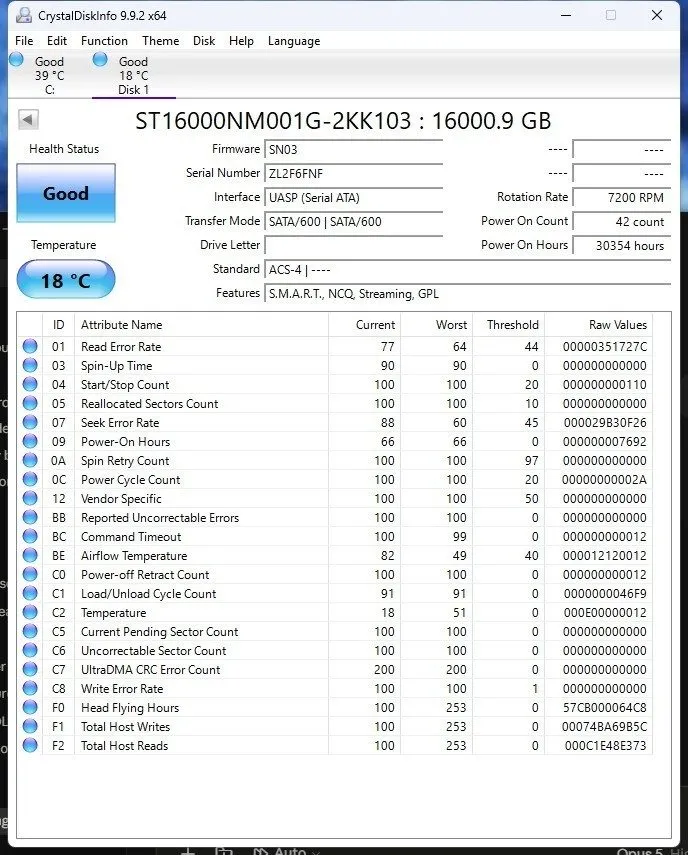Viewport: 688px width, 855px height.
Task: Click the Interface field UASP (Serial ATA)
Action: (x=353, y=197)
